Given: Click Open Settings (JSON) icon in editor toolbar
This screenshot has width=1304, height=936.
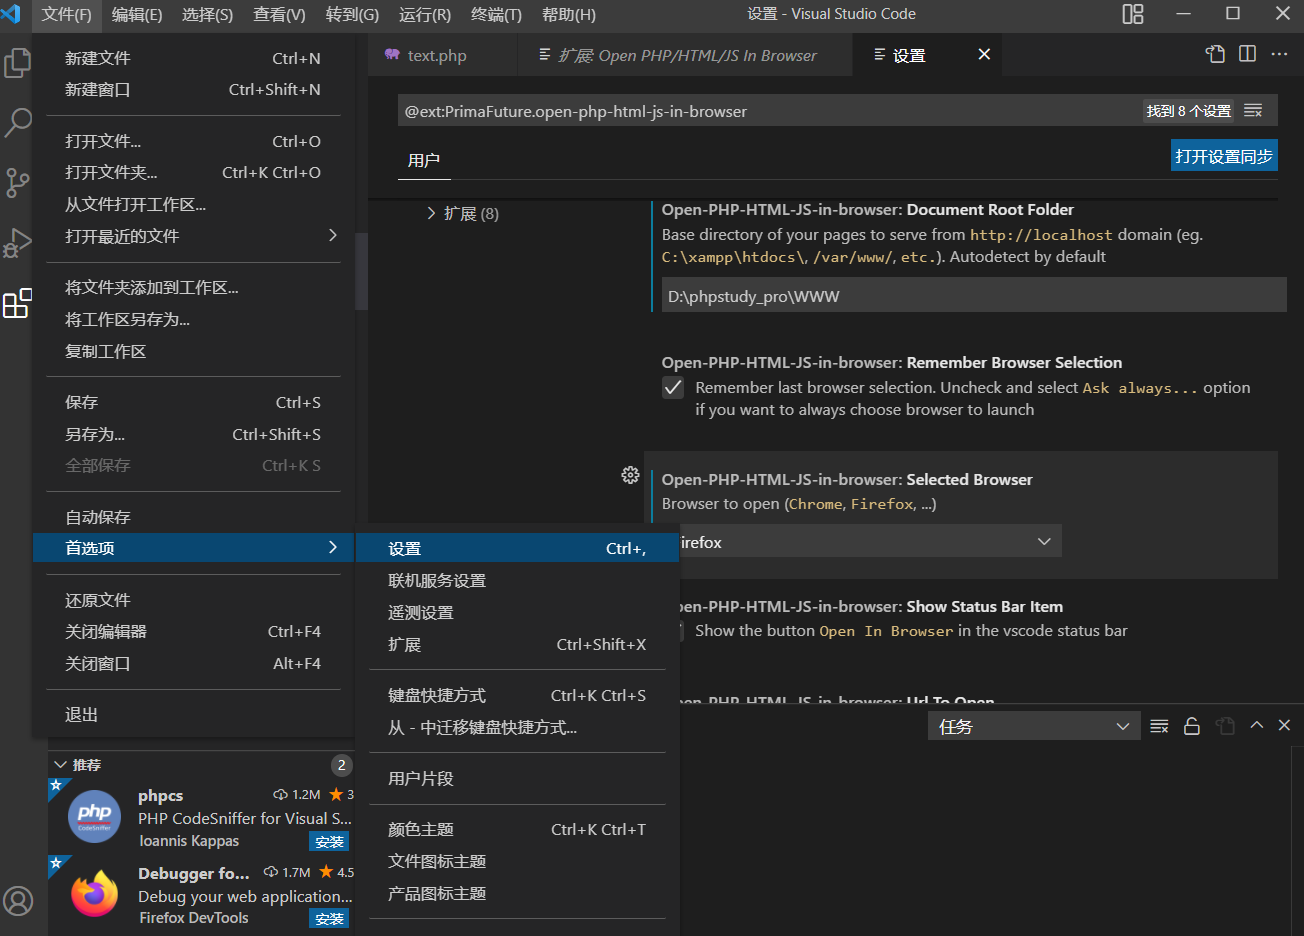Looking at the screenshot, I should click(1215, 54).
